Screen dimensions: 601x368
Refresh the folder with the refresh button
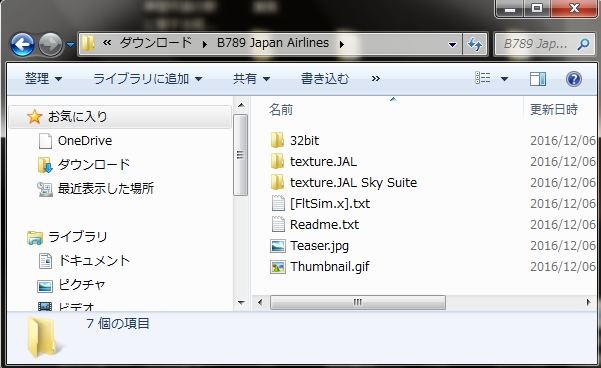tap(475, 44)
